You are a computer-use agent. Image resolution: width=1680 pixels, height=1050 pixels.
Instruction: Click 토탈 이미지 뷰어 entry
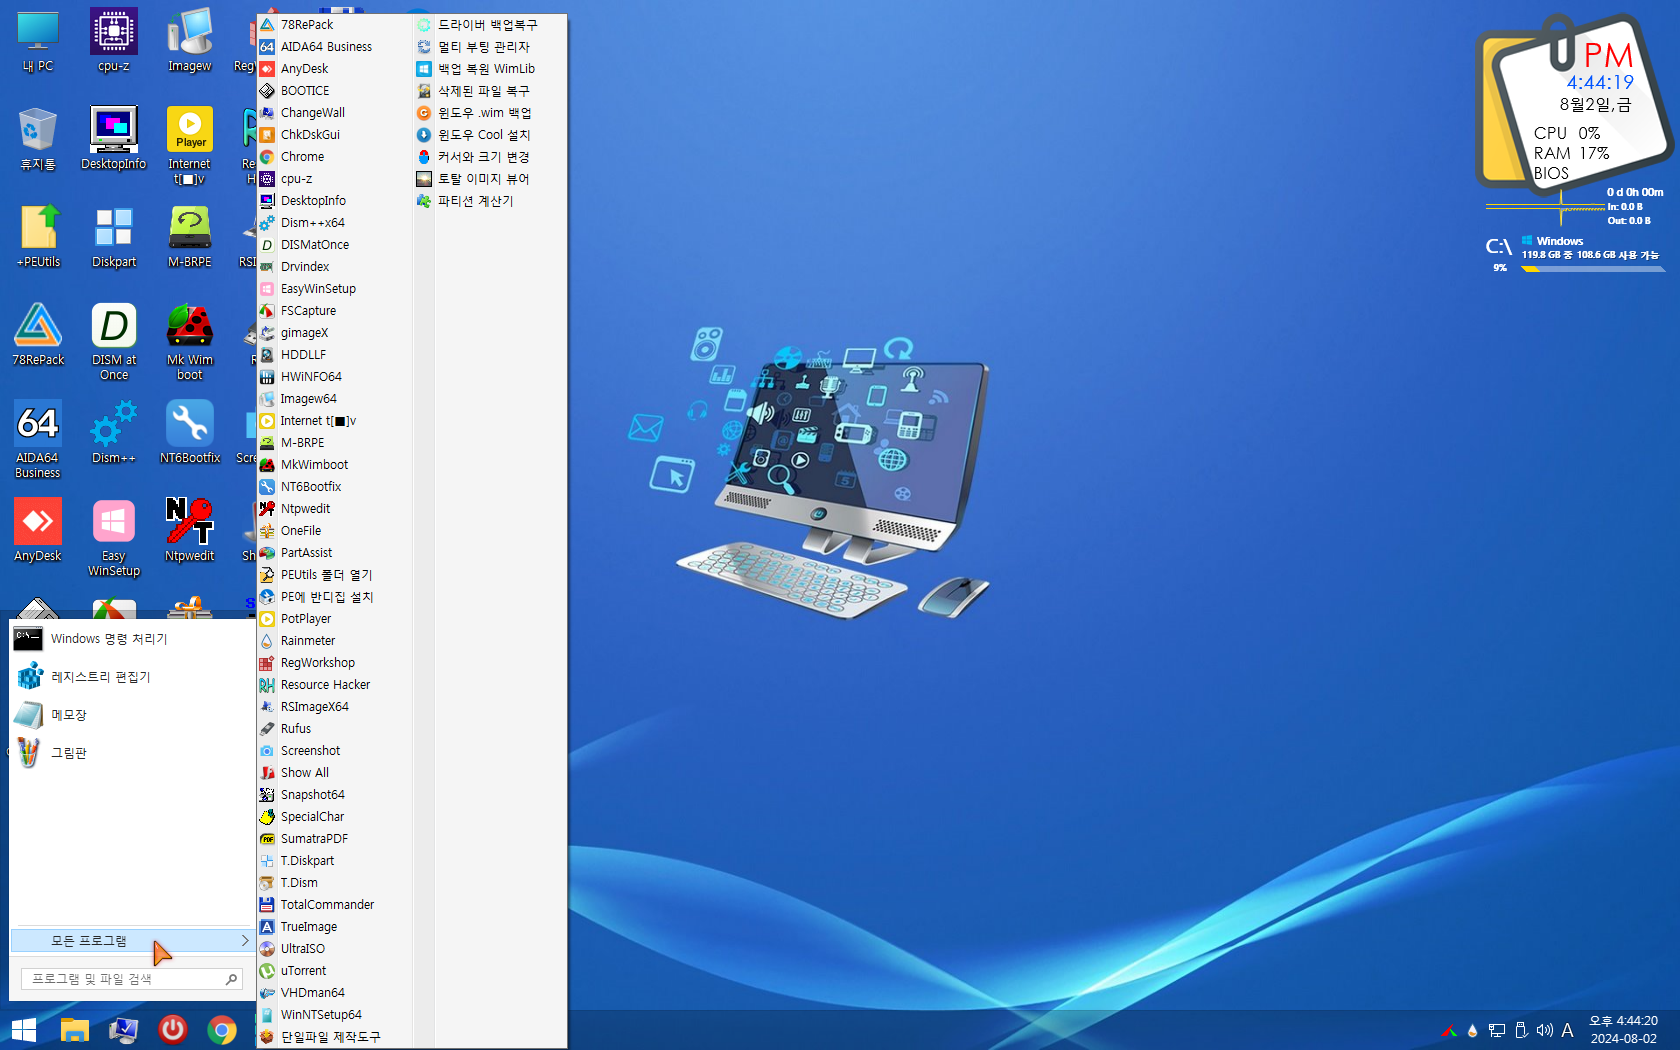(x=490, y=179)
